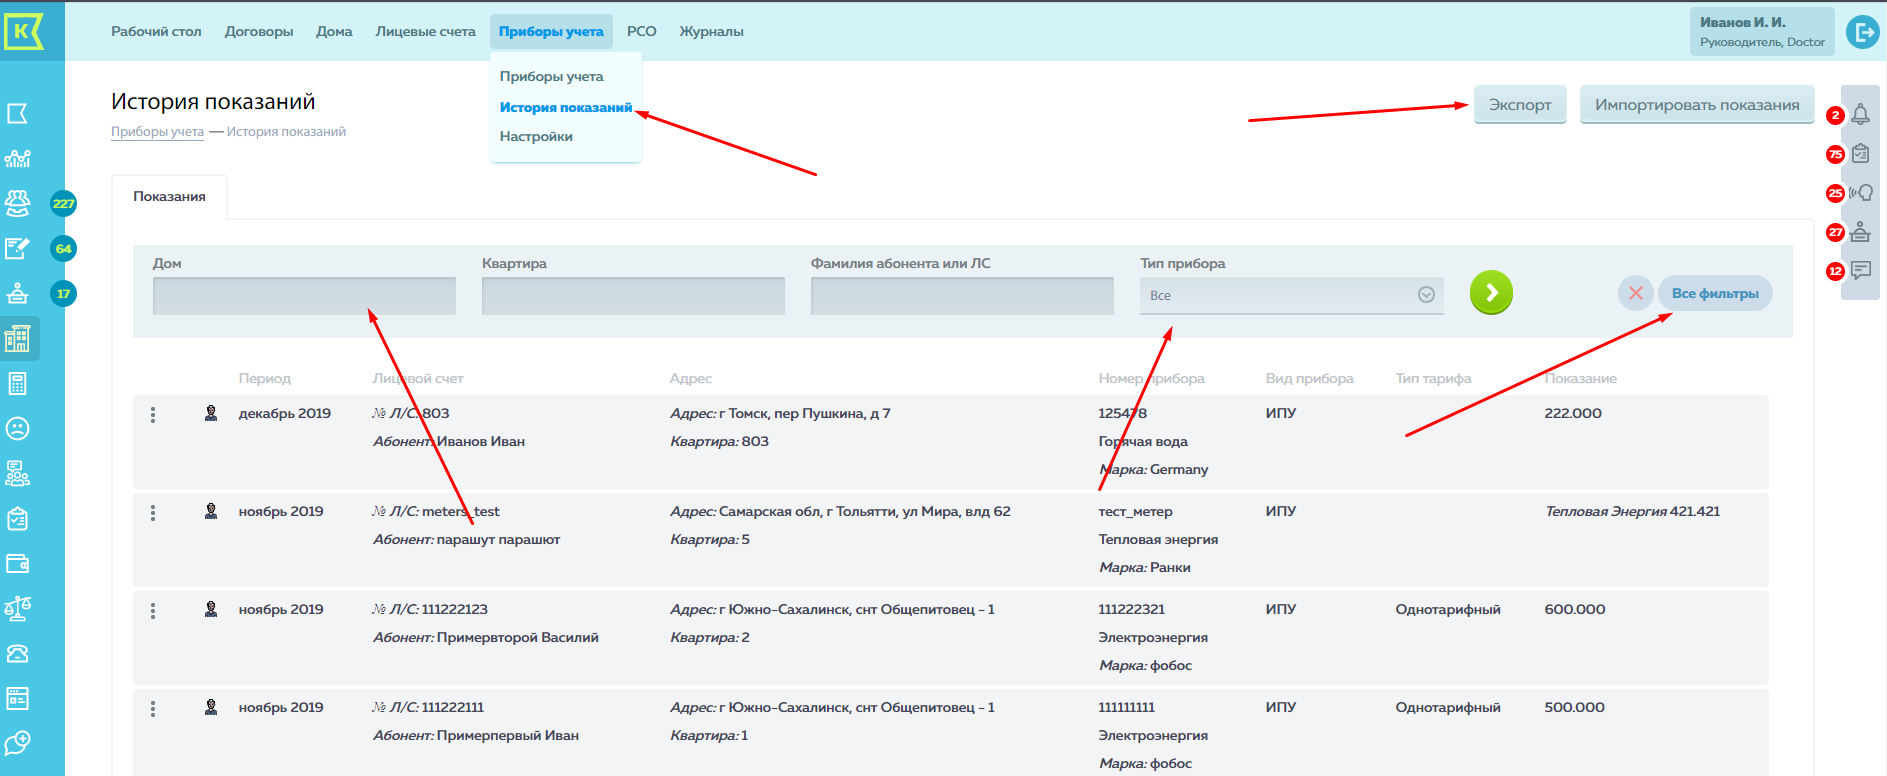Click the Адрес column header
Screen dimensions: 1887x776
click(691, 378)
